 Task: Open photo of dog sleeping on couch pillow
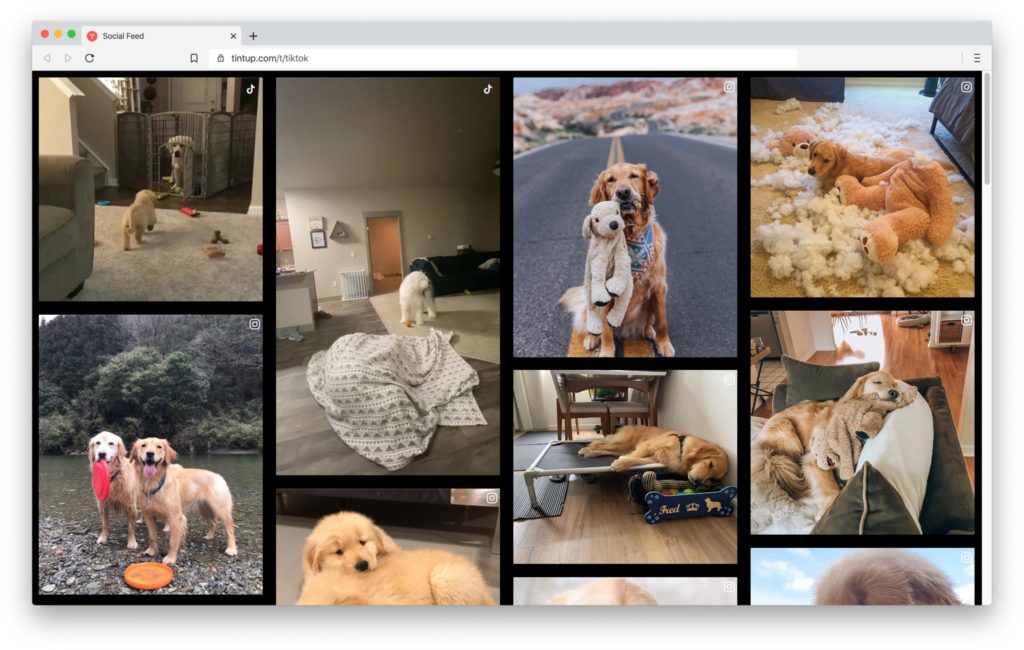coord(862,423)
